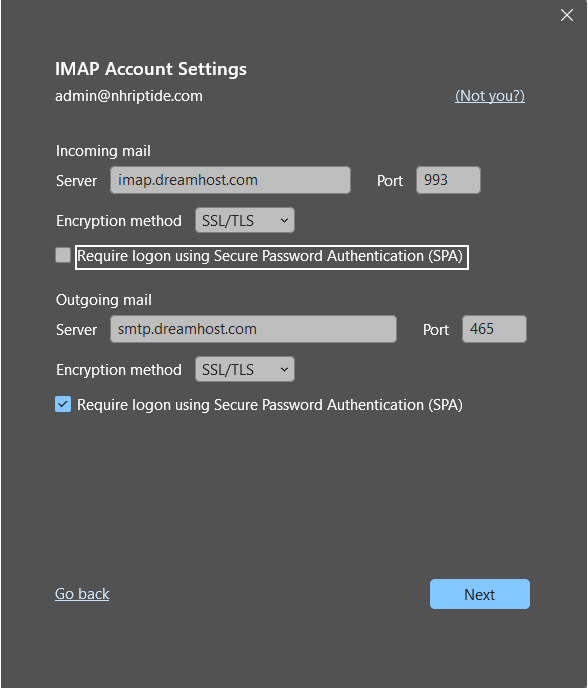Uncheck SPA checkbox for outgoing mail
The width and height of the screenshot is (588, 688).
click(63, 404)
